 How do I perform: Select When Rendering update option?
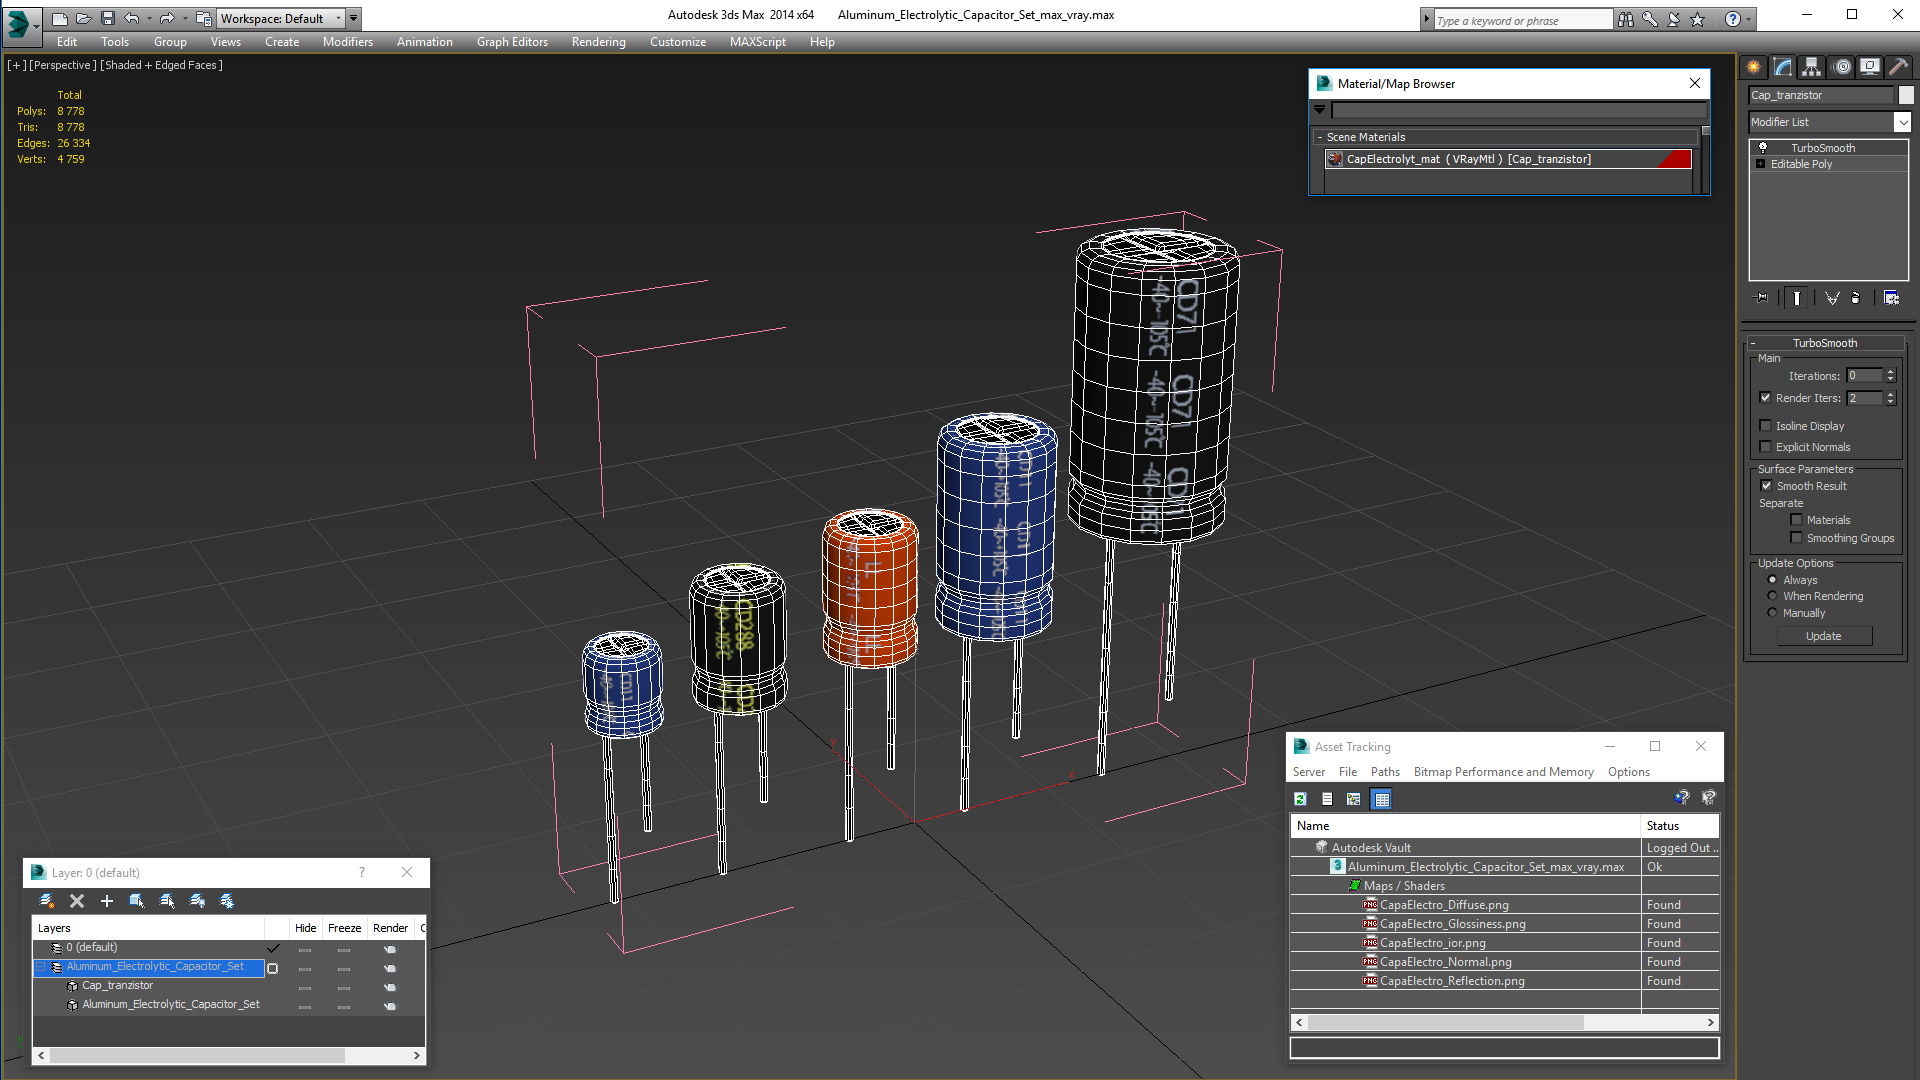pos(1773,596)
